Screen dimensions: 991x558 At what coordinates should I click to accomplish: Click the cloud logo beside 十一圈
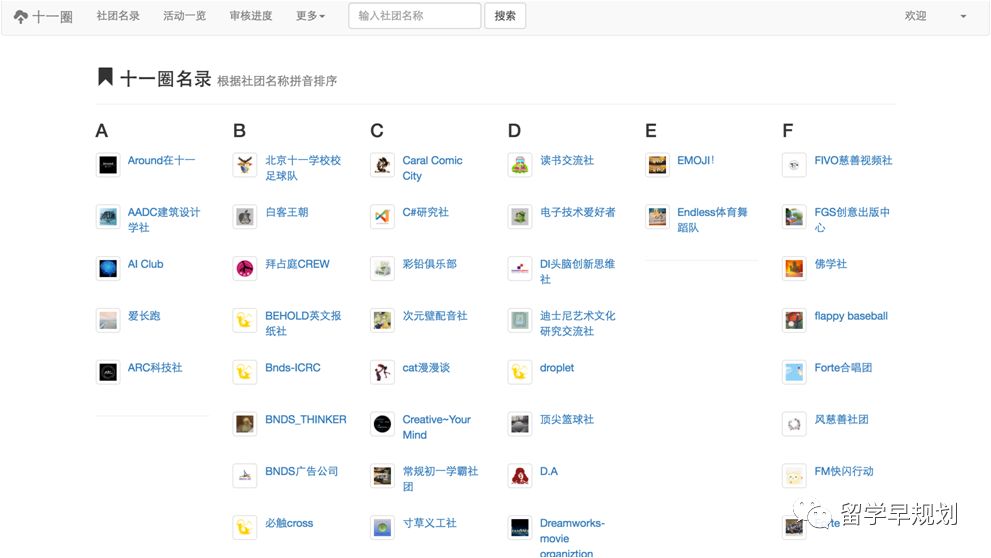click(21, 16)
